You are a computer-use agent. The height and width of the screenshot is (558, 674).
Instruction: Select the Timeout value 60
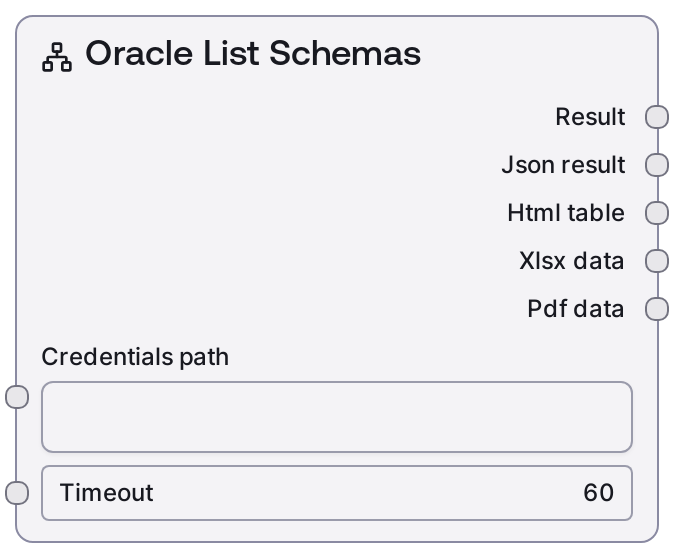[598, 493]
